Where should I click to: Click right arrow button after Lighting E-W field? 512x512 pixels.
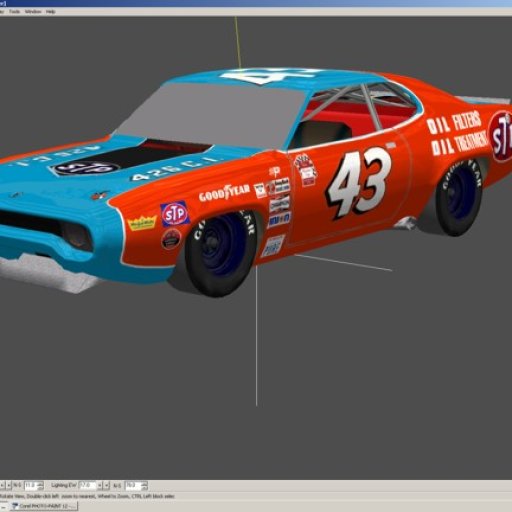click(106, 486)
